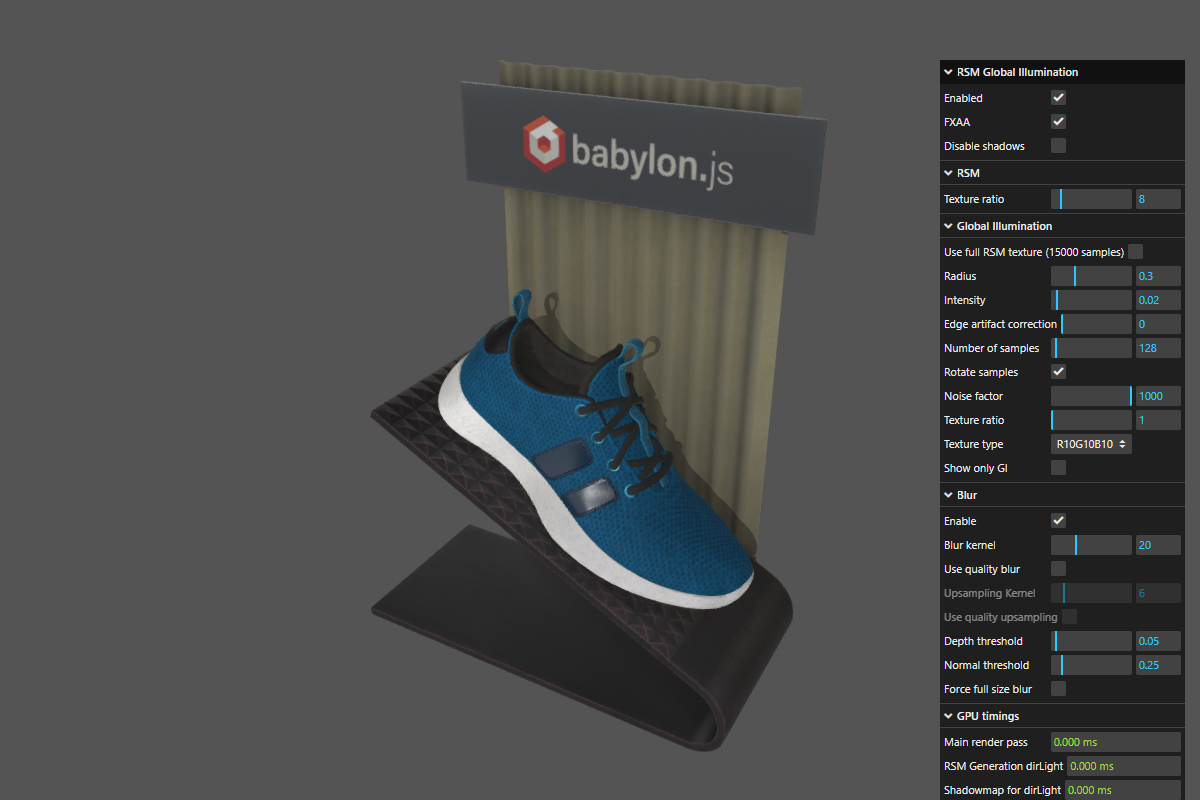Image resolution: width=1200 pixels, height=800 pixels.
Task: Turn off FXAA antialiasing
Action: [x=1058, y=121]
